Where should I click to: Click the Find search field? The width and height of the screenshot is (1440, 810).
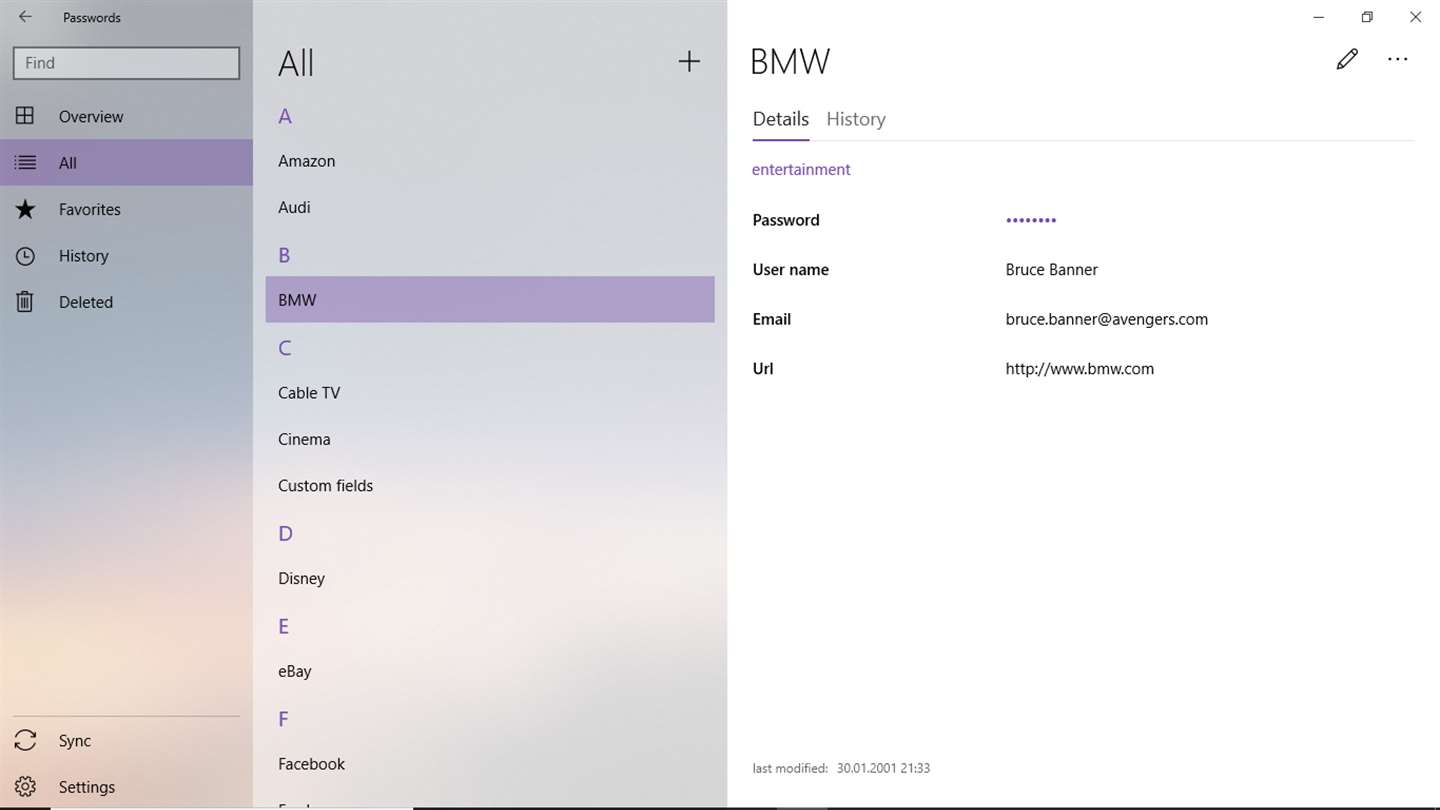point(126,63)
